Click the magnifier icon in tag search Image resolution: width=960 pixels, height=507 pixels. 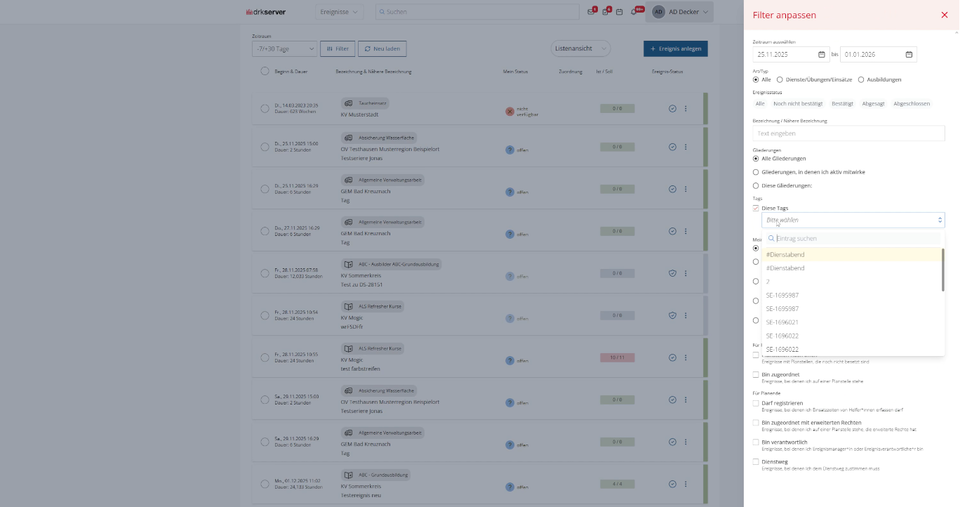pos(772,239)
